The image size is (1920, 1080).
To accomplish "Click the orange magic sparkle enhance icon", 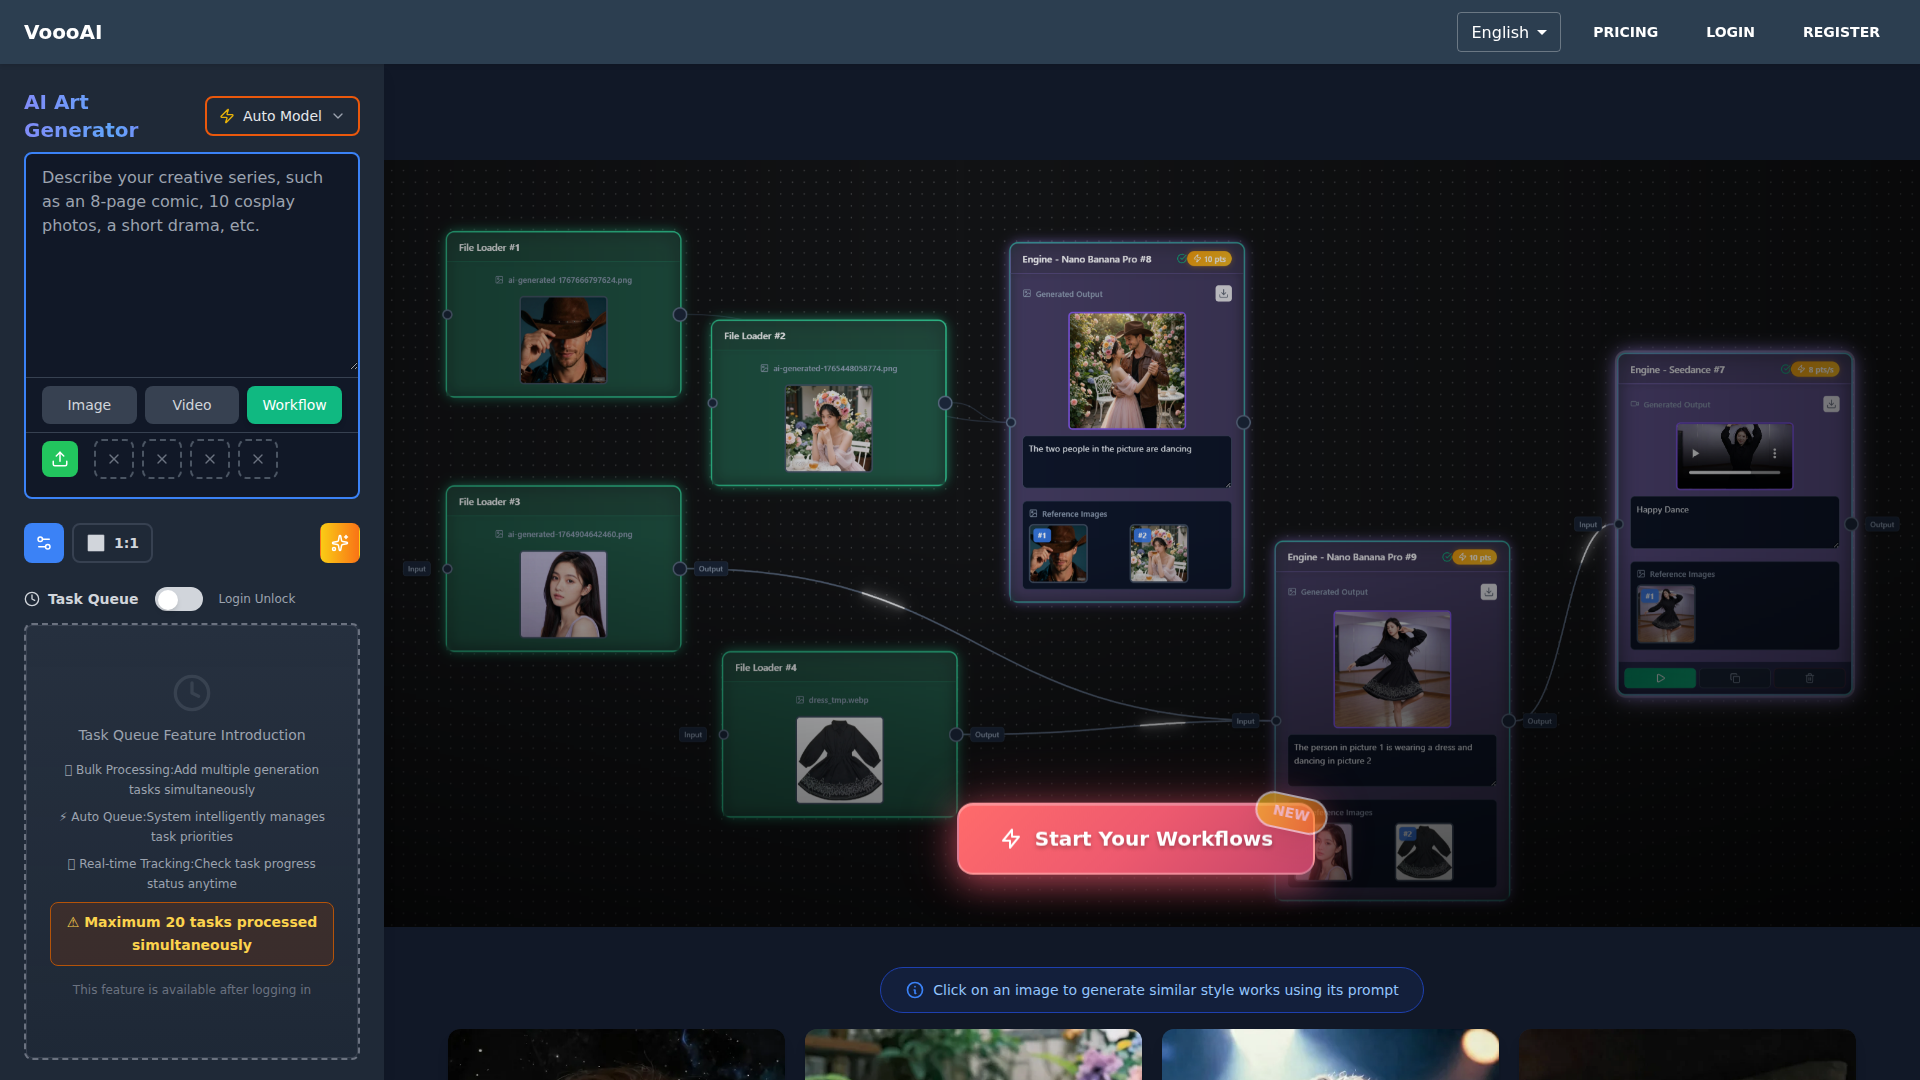I will pos(339,543).
